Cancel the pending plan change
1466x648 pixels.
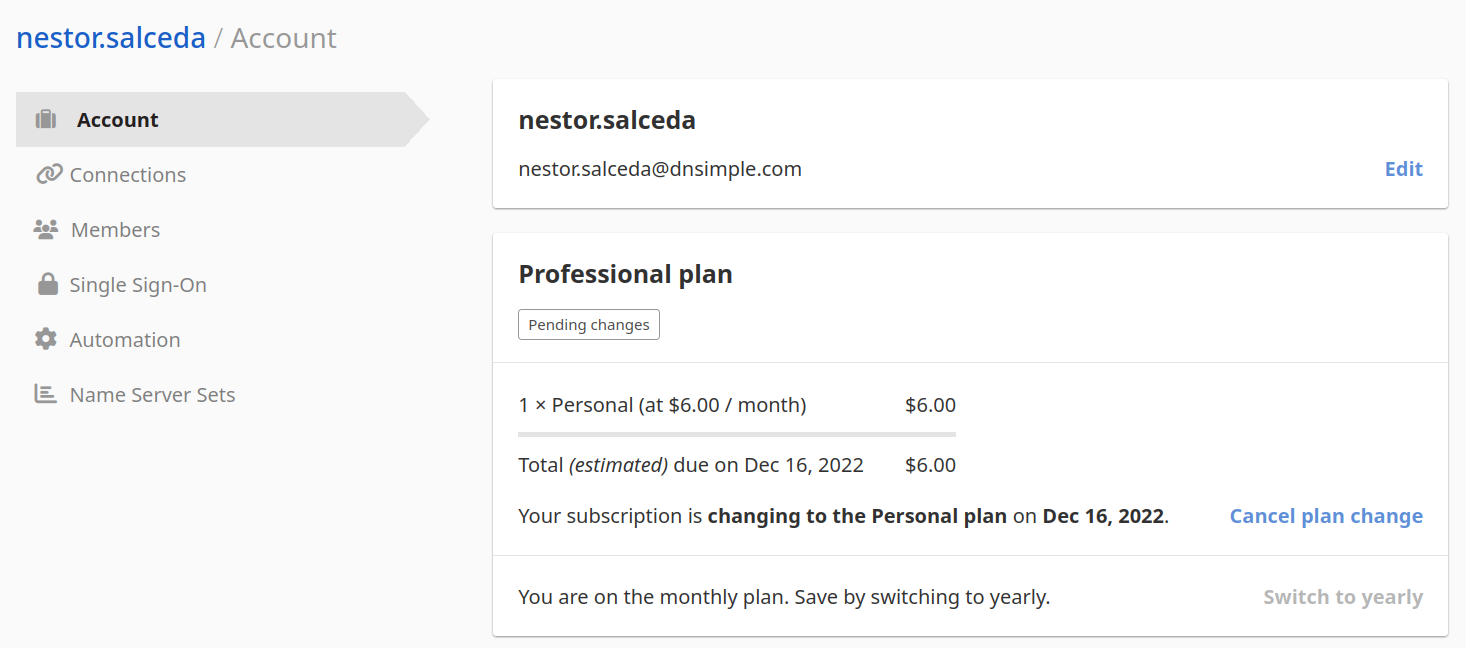click(x=1325, y=516)
